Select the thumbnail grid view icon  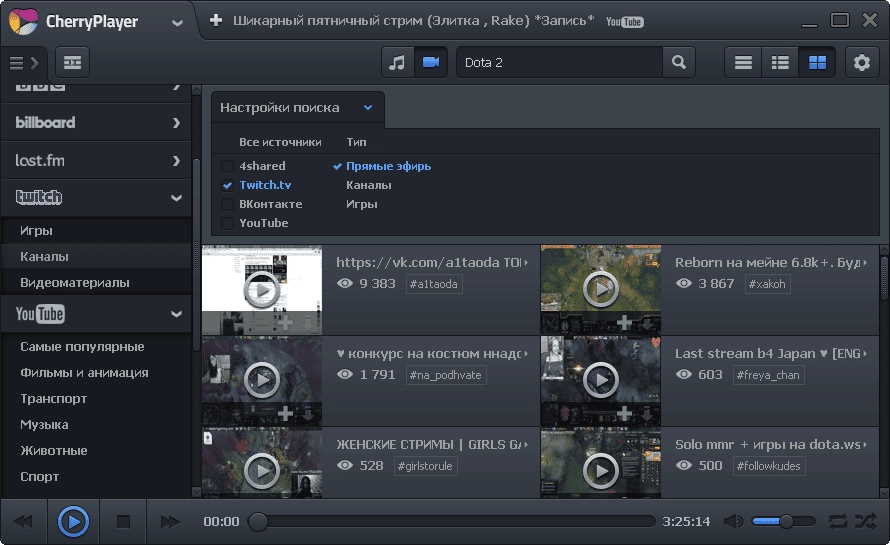coord(817,62)
